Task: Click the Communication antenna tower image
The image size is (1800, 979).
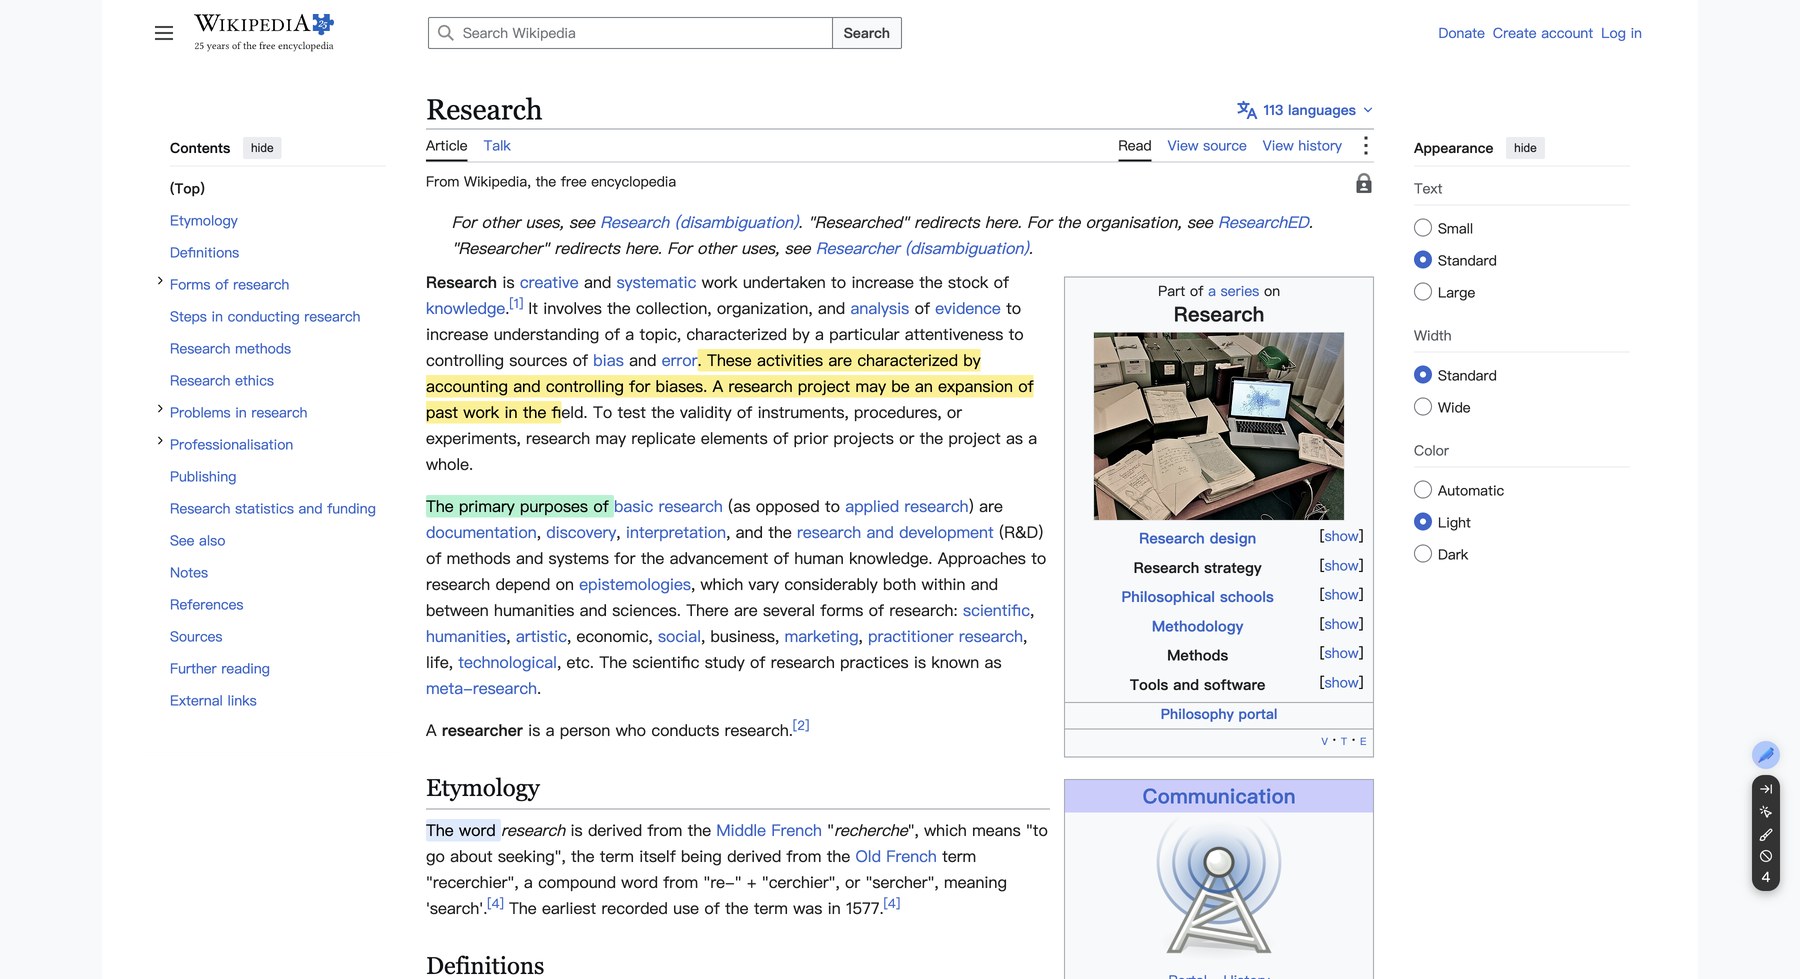Action: [1218, 885]
